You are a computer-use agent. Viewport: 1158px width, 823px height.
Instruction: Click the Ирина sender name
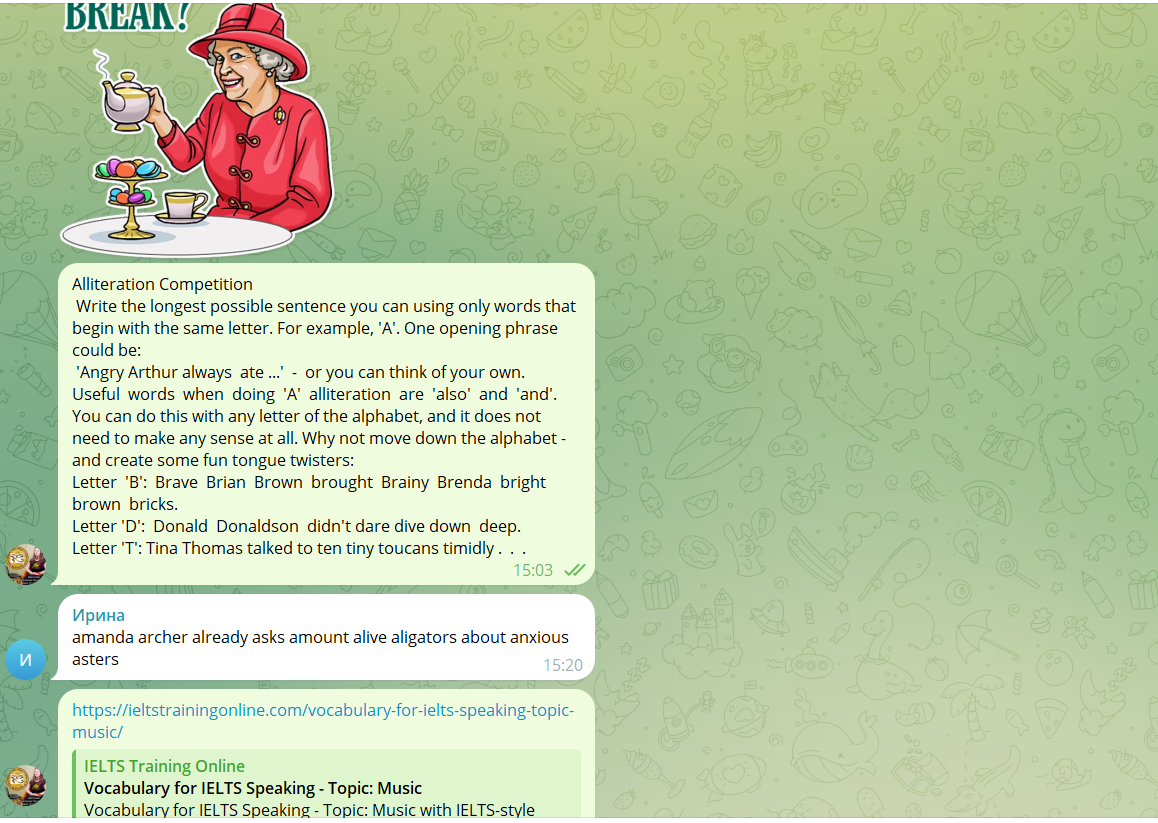(98, 615)
